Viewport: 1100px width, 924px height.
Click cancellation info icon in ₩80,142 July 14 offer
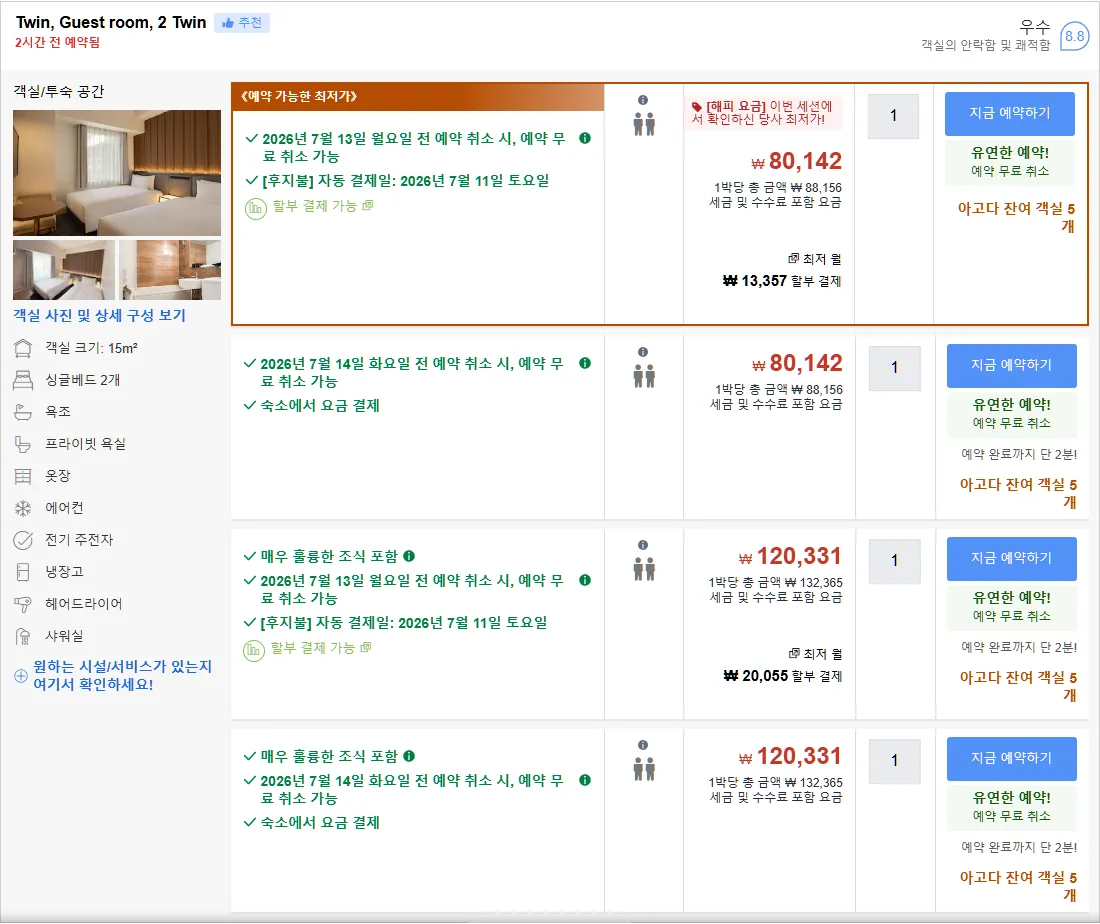pyautogui.click(x=585, y=363)
